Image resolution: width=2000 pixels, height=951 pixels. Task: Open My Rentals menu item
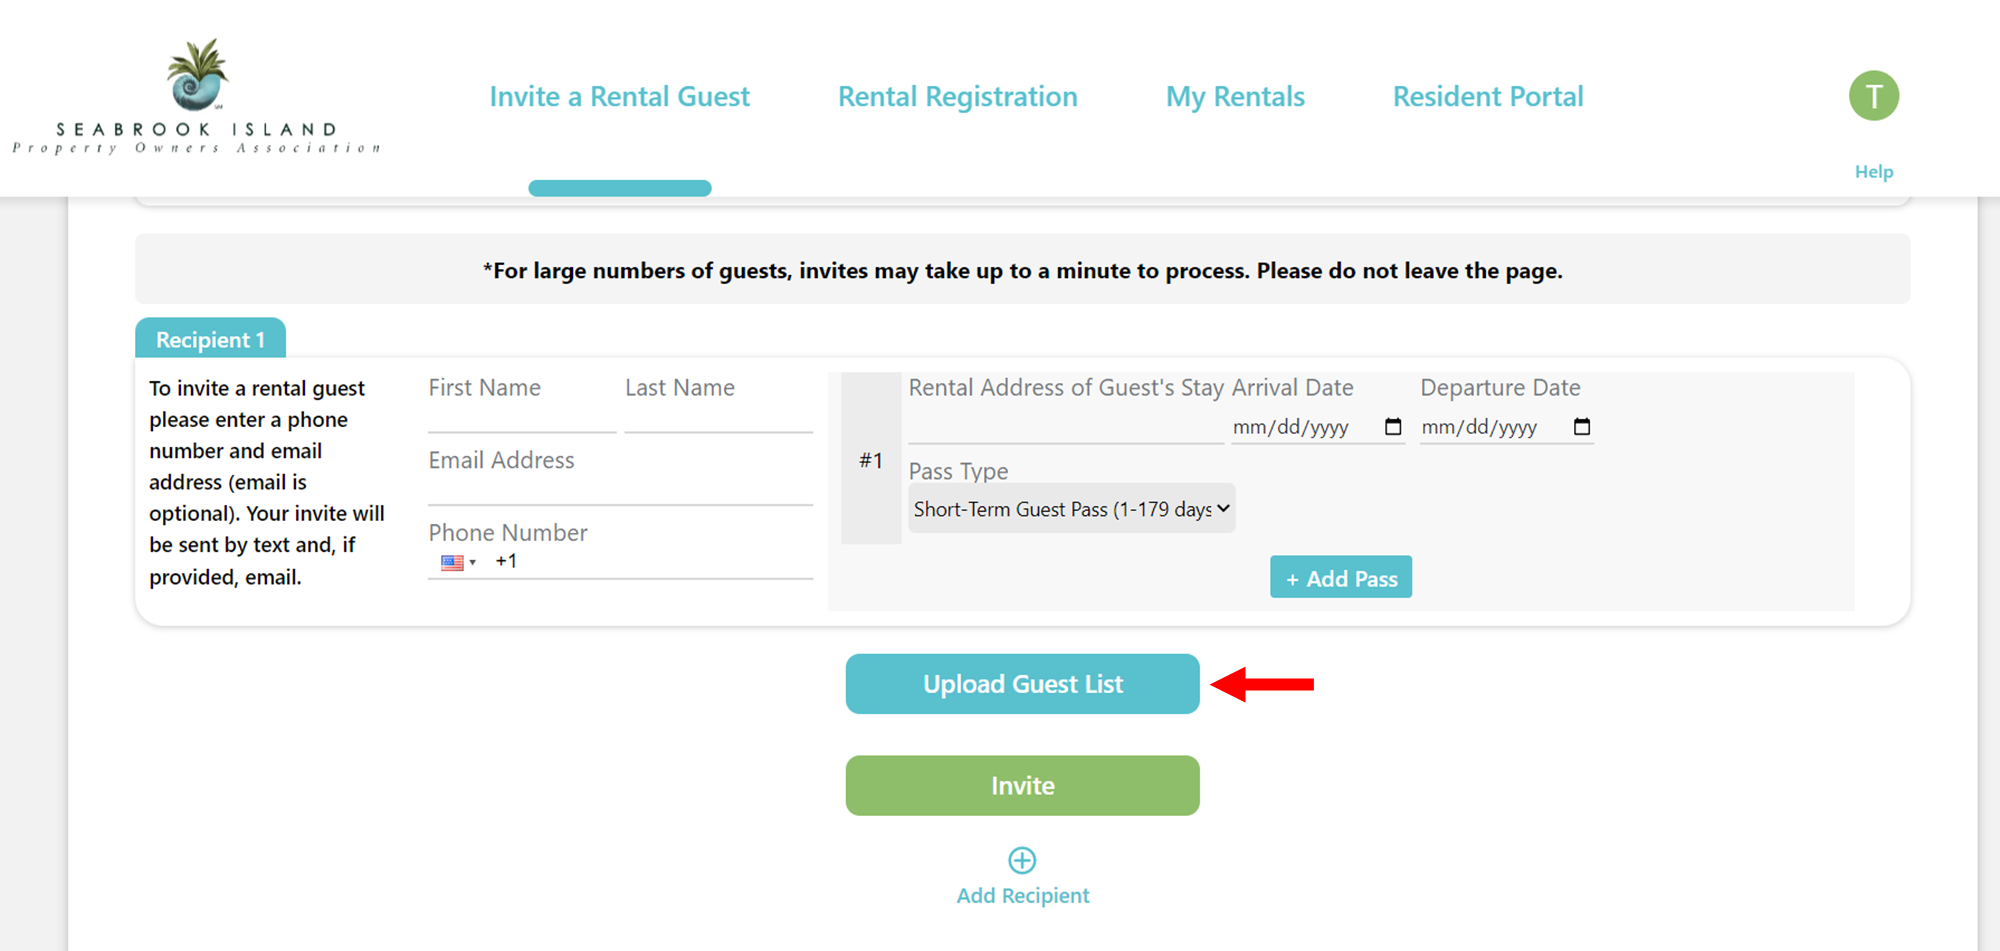[x=1235, y=96]
